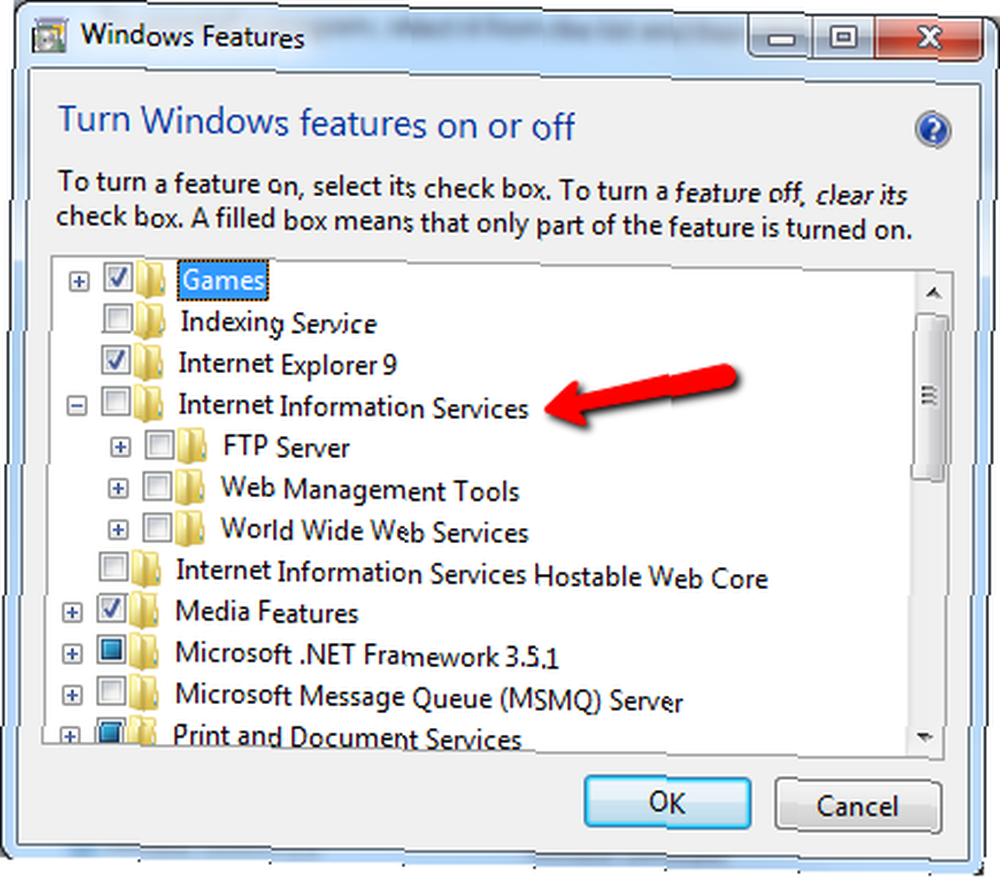
Task: Click the feature list scrollbar thumb
Action: [930, 397]
